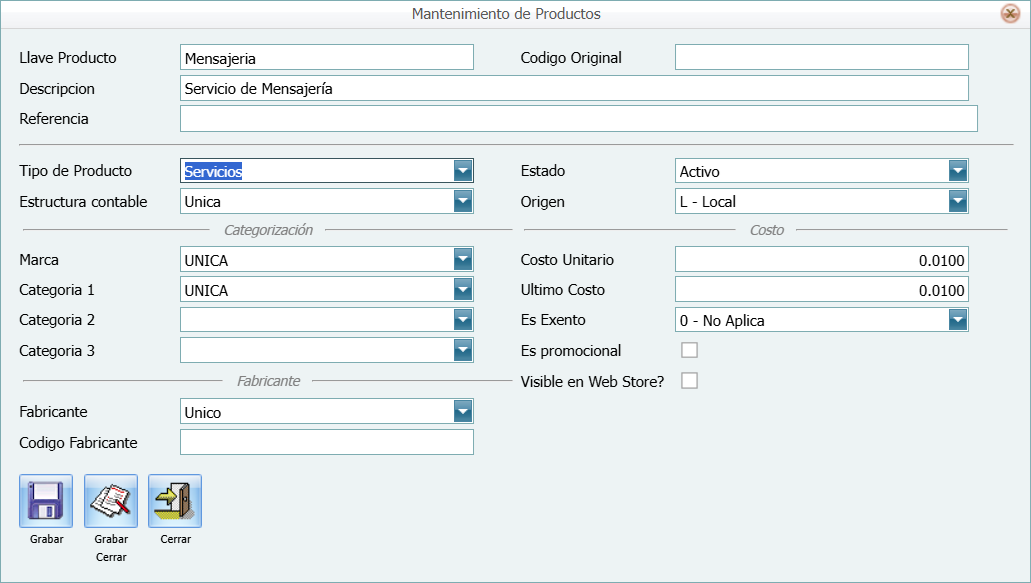Expand the Fabricante dropdown showing Unico
The height and width of the screenshot is (583, 1031).
coord(463,411)
